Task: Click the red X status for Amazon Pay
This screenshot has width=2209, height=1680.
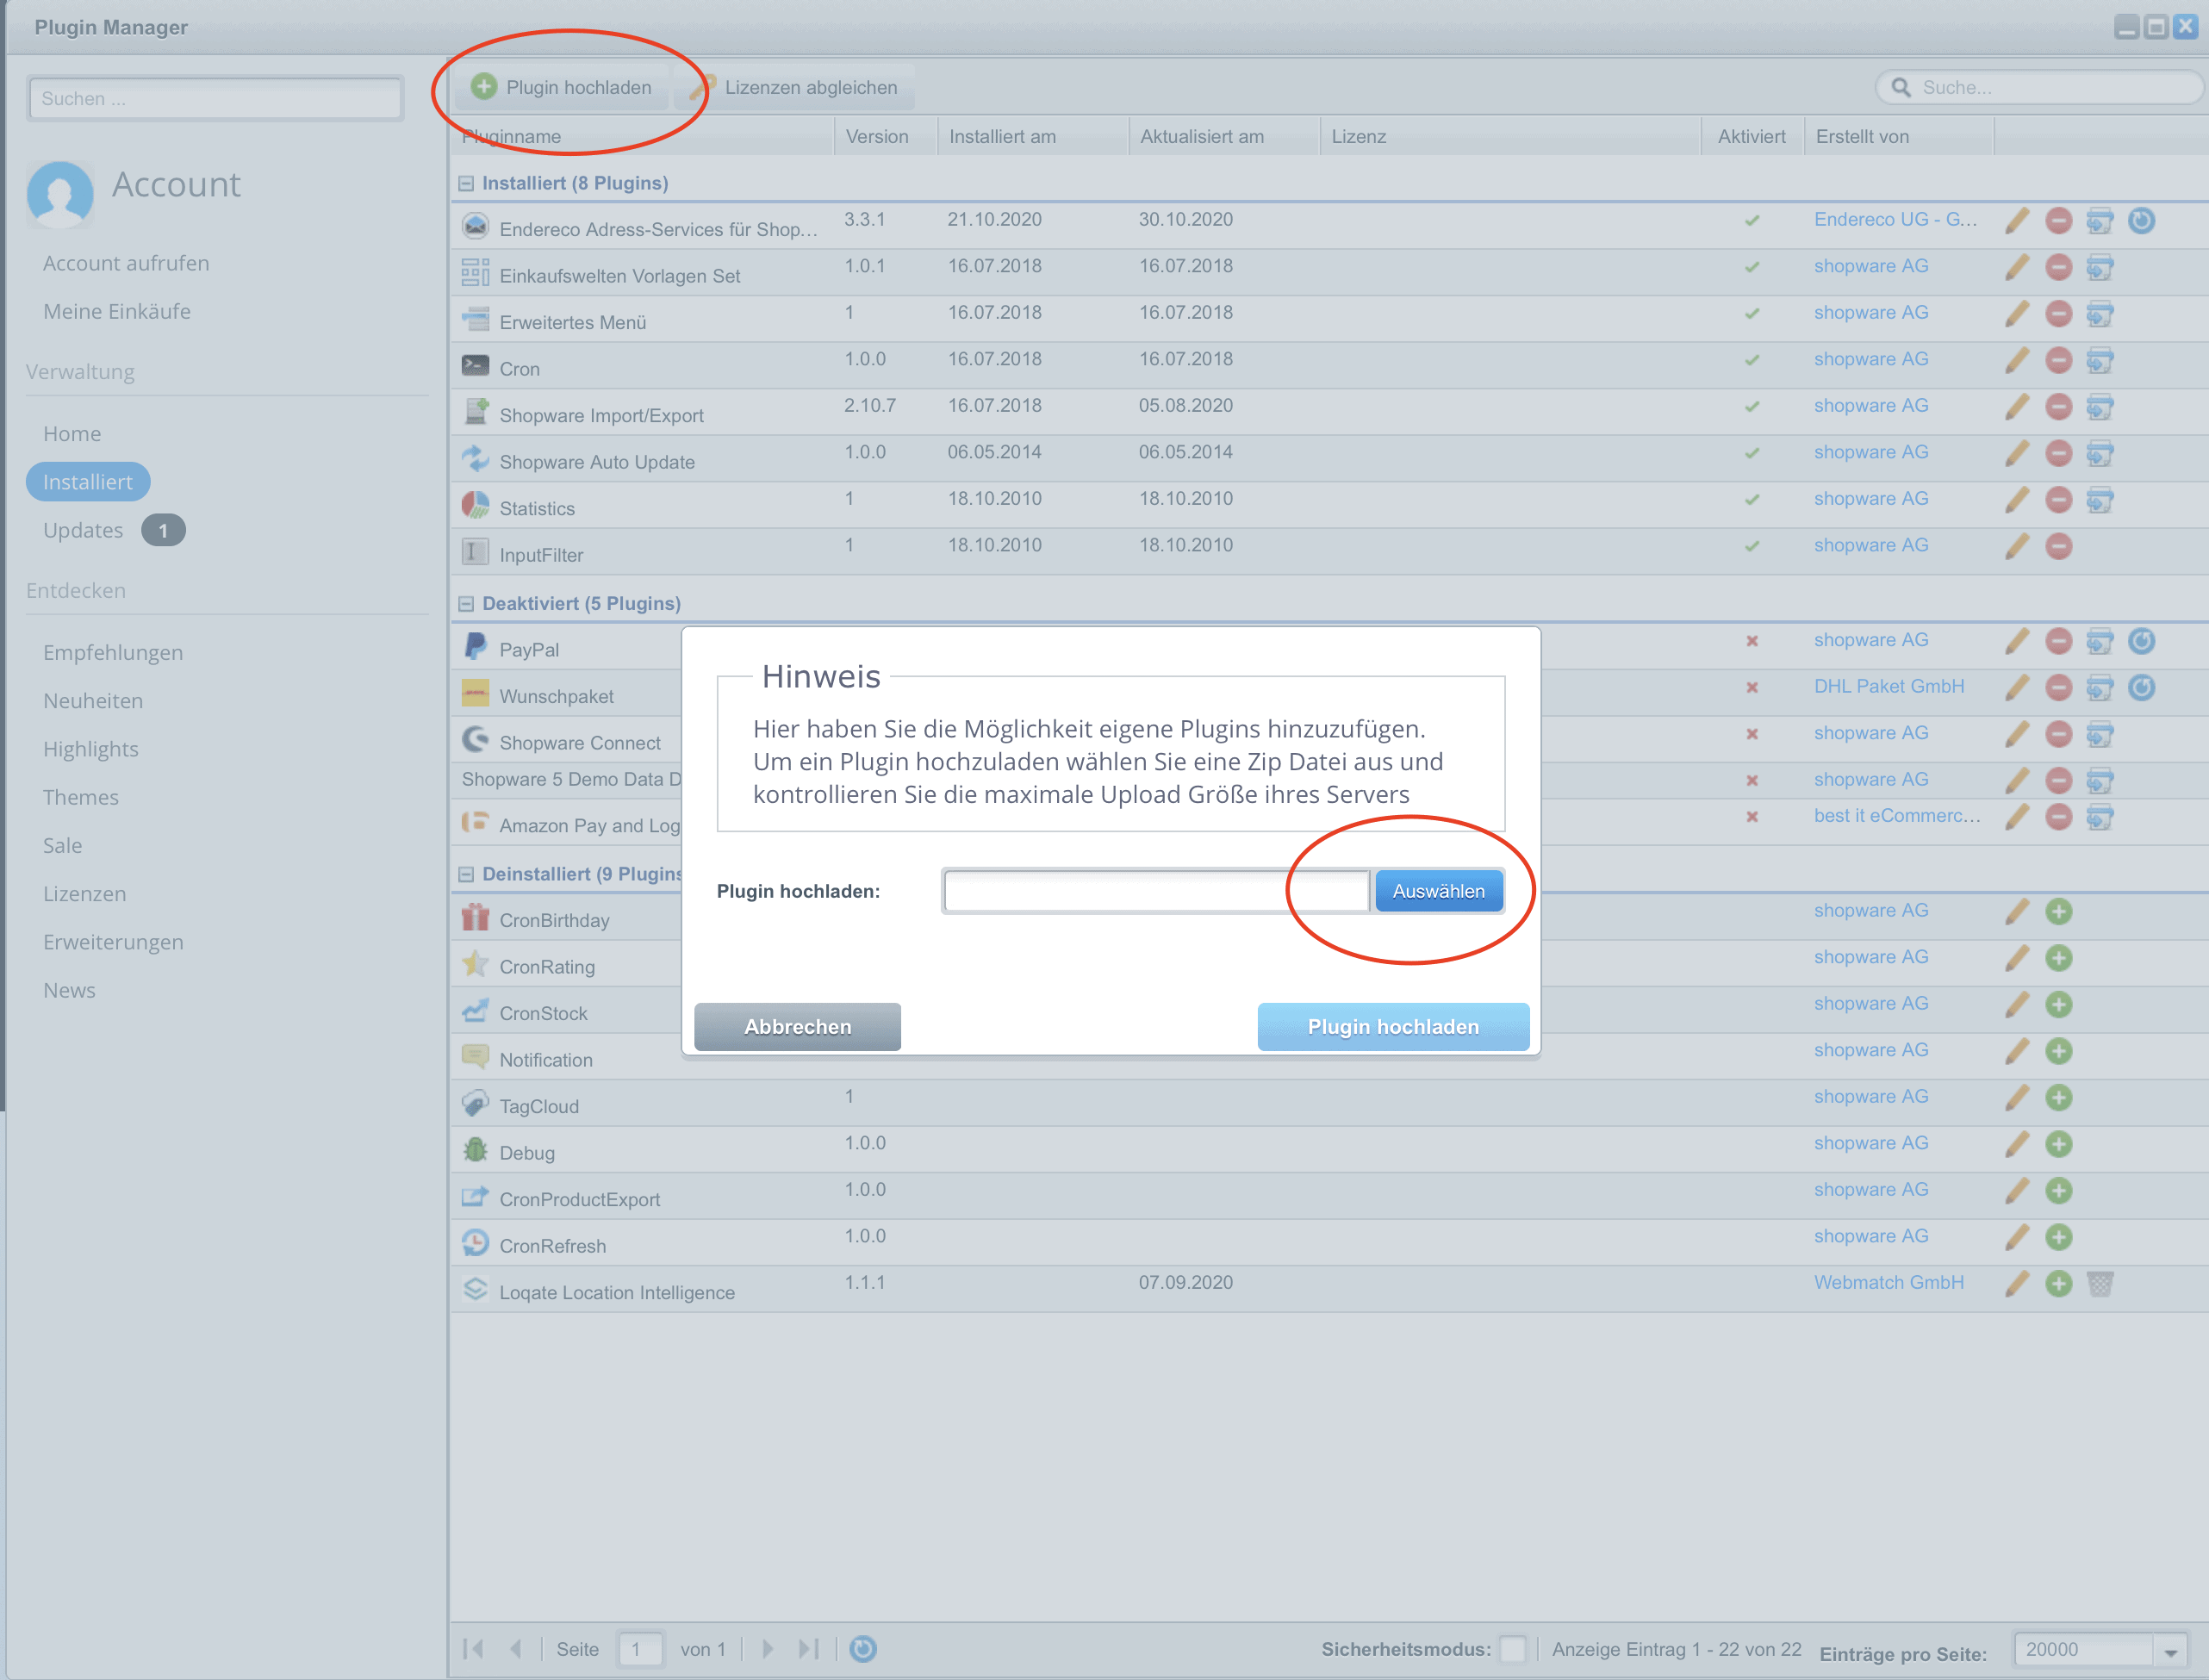Action: [x=1752, y=817]
